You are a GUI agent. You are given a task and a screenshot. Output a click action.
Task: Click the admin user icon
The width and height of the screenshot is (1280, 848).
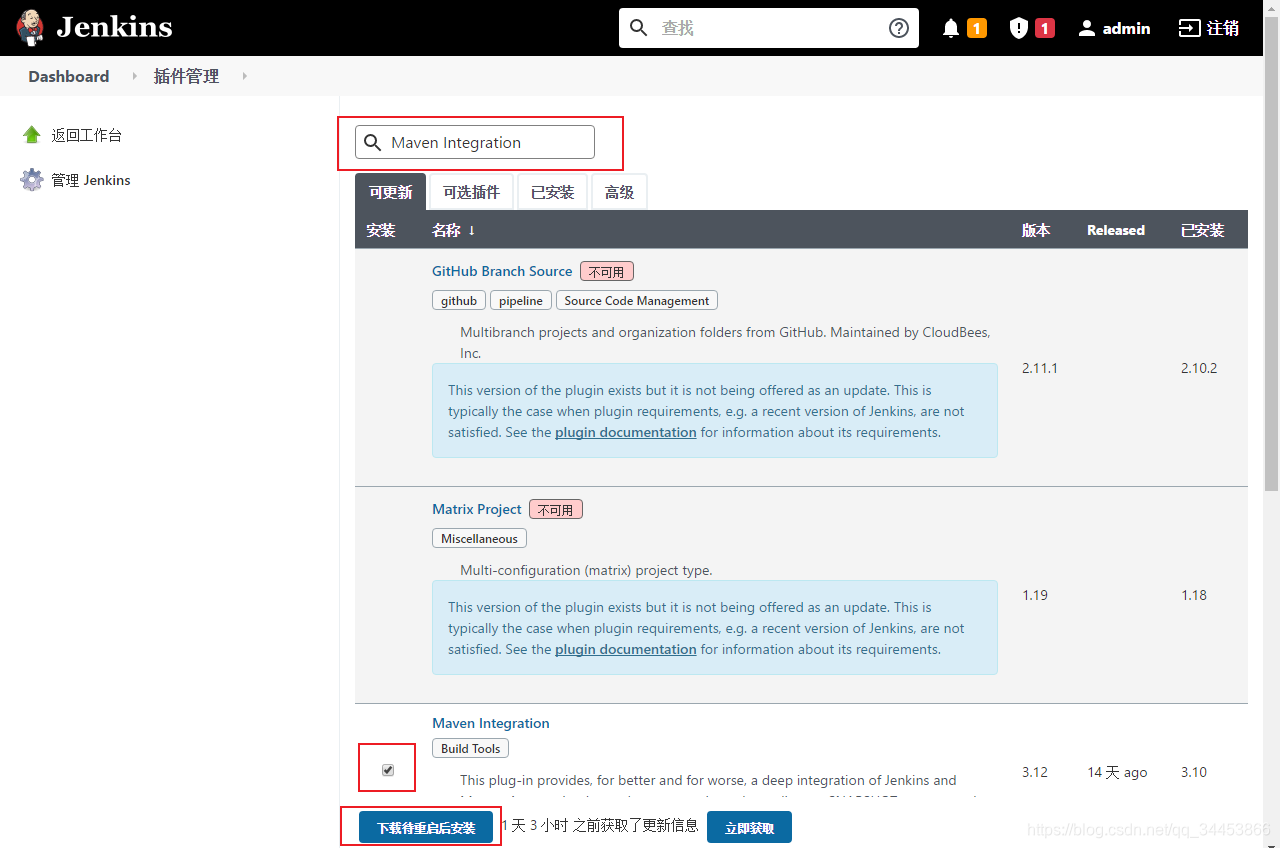1087,28
